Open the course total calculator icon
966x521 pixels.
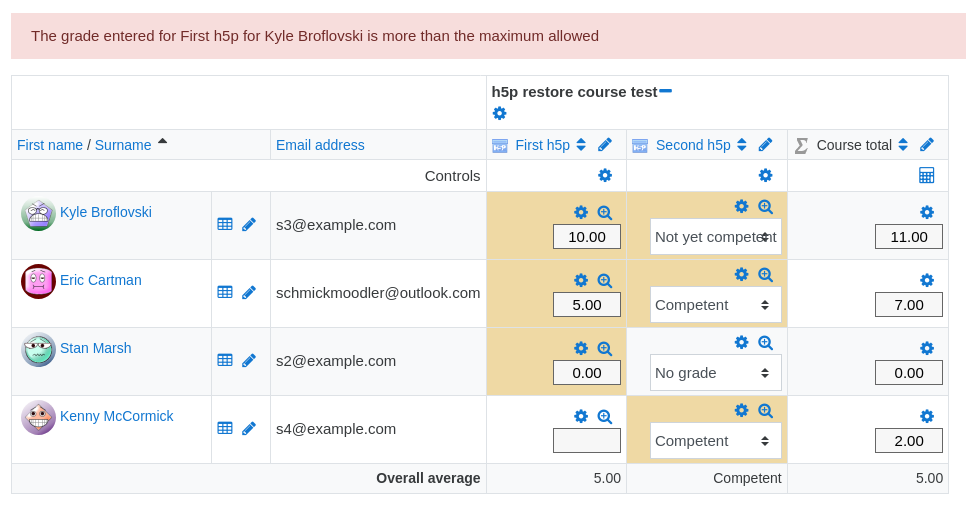(x=927, y=176)
